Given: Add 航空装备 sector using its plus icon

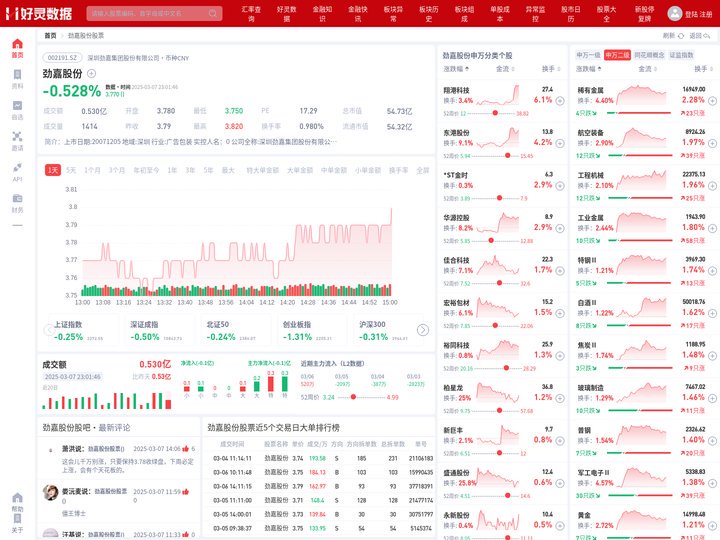Looking at the screenshot, I should (712, 143).
